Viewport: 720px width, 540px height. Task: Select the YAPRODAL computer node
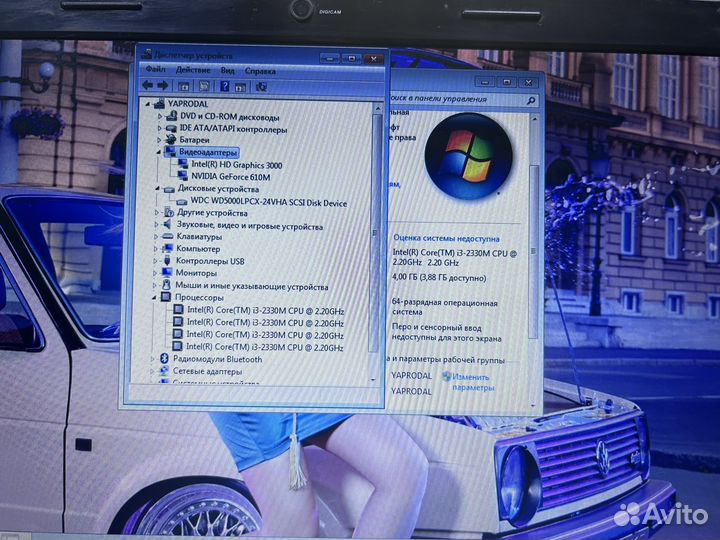pos(188,104)
